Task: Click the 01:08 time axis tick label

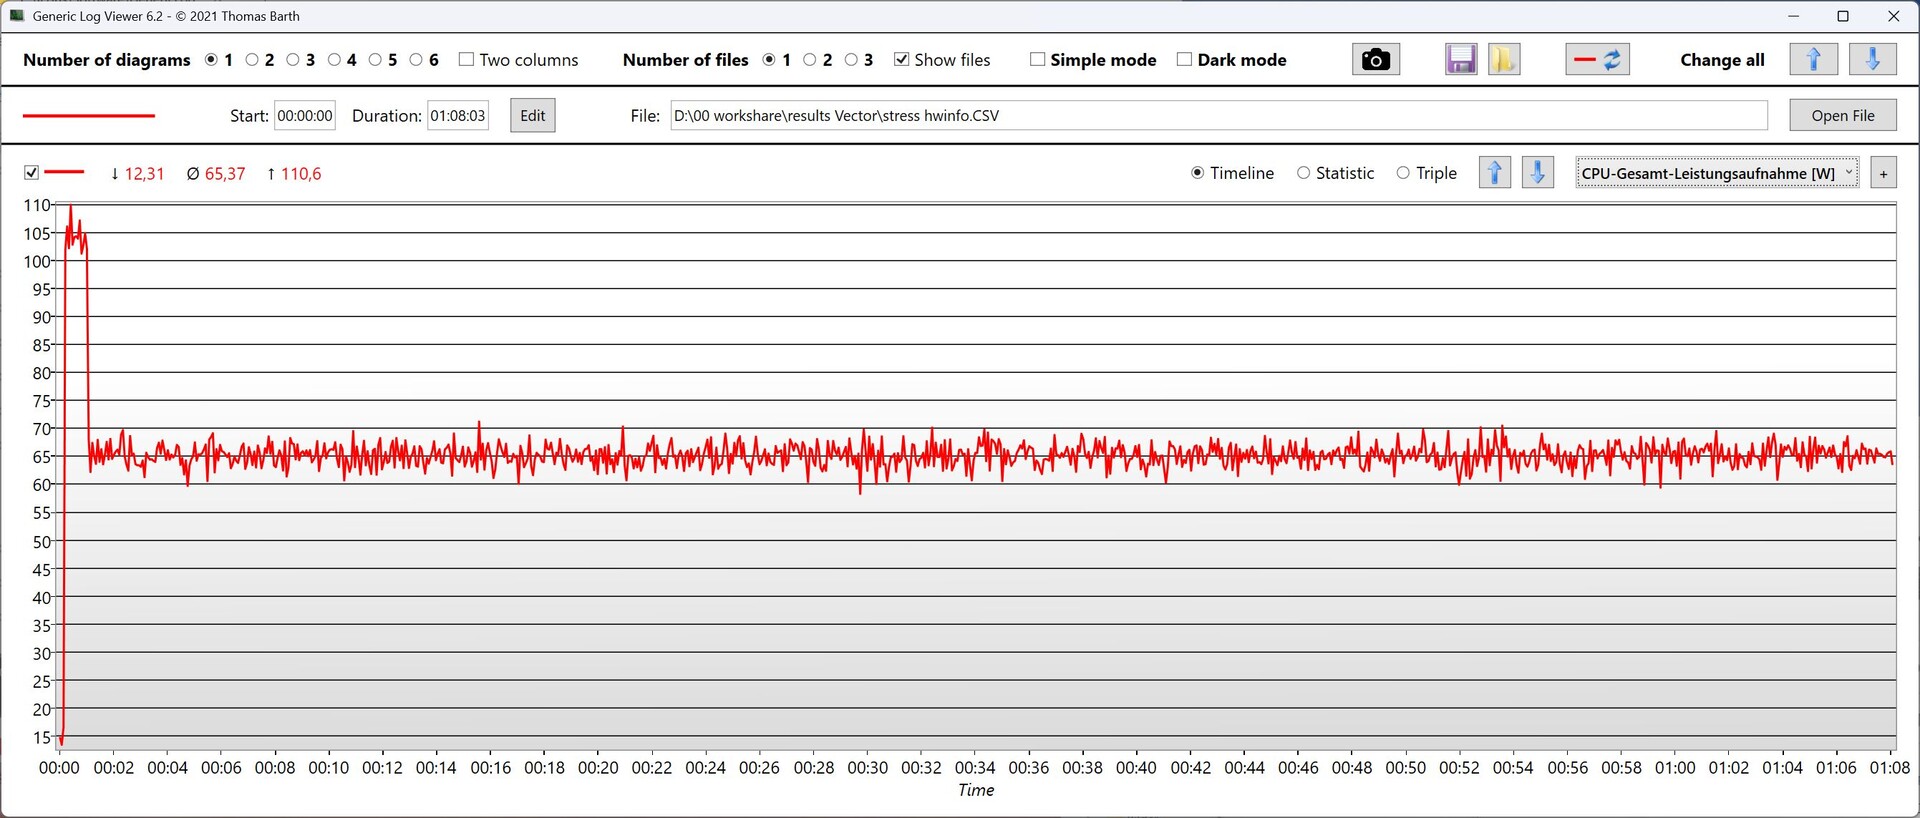Action: point(1890,768)
